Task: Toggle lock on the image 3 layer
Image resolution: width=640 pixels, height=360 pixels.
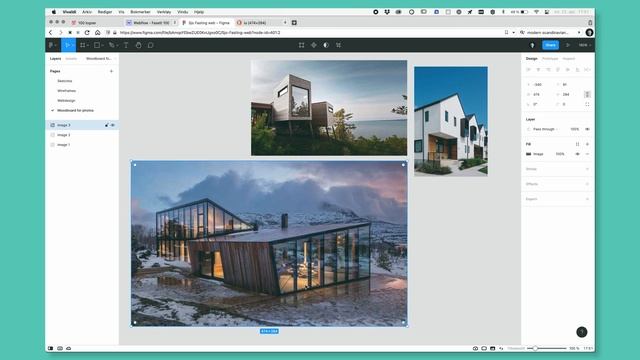Action: (107, 125)
